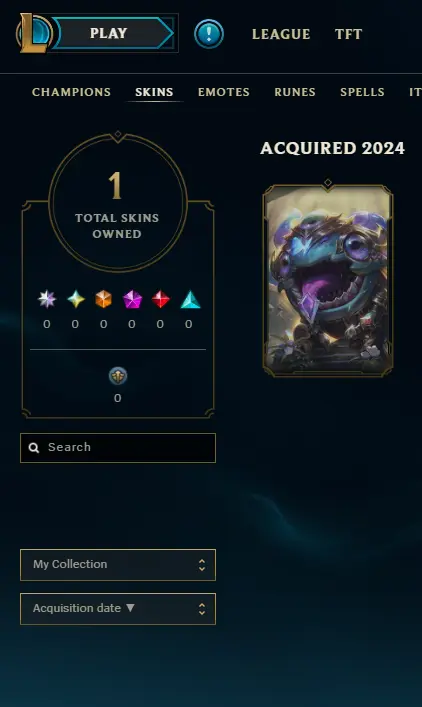Screen dimensions: 422x707
Task: Click the League of Legends logo icon
Action: tap(34, 33)
